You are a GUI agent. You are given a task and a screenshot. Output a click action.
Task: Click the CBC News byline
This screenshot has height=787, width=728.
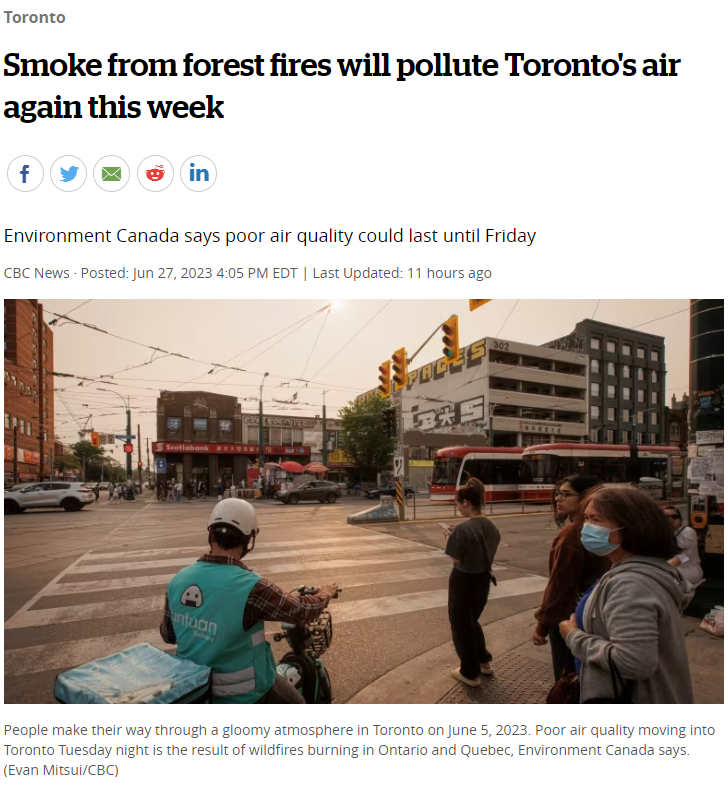tap(37, 273)
